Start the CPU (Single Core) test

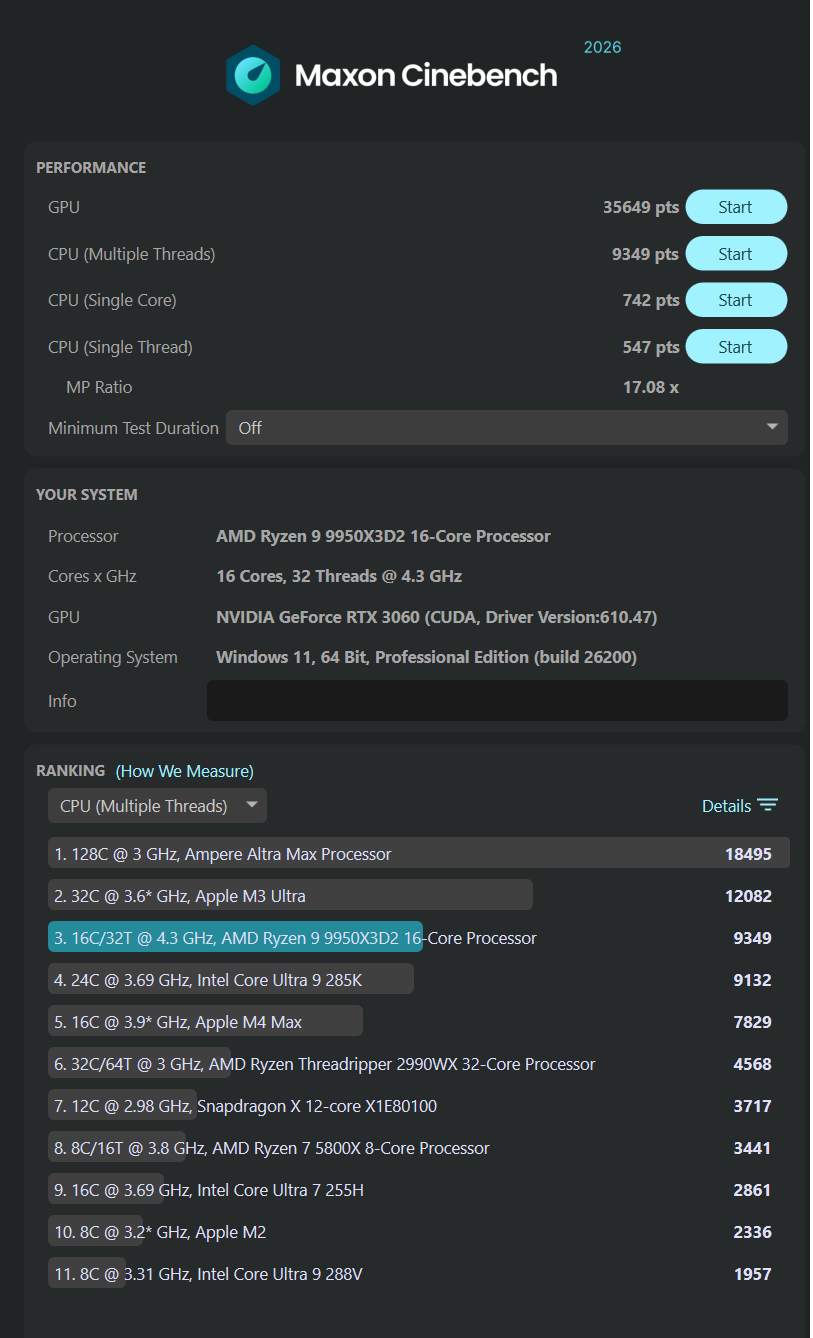pyautogui.click(x=735, y=300)
